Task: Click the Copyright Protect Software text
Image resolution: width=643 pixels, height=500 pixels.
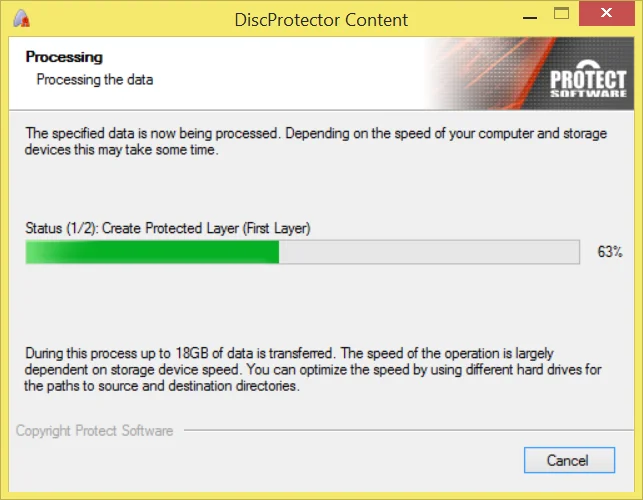Action: (x=95, y=431)
